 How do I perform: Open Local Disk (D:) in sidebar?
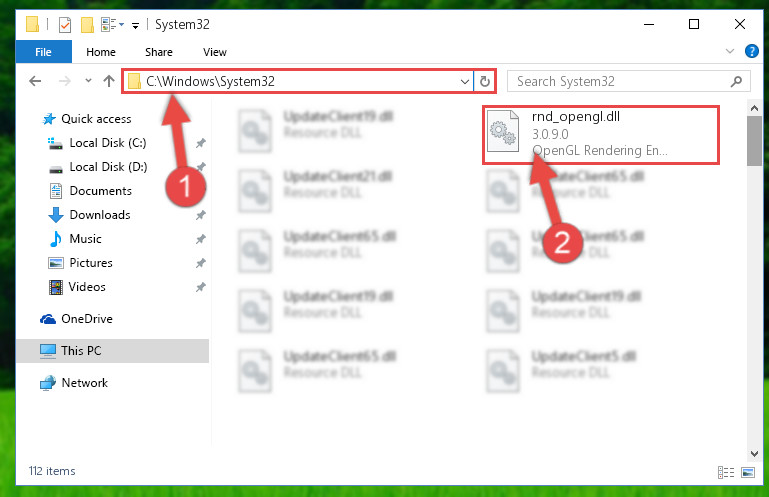pos(108,167)
